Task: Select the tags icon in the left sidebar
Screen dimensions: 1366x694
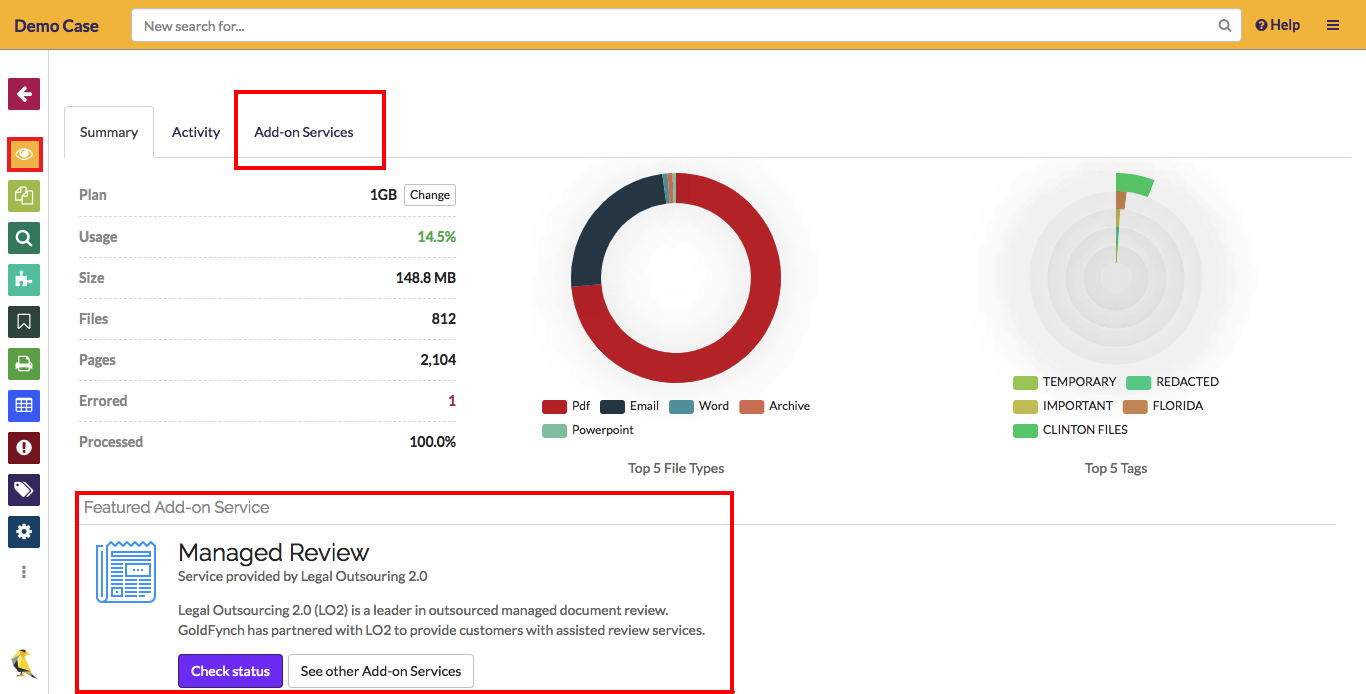Action: 23,489
